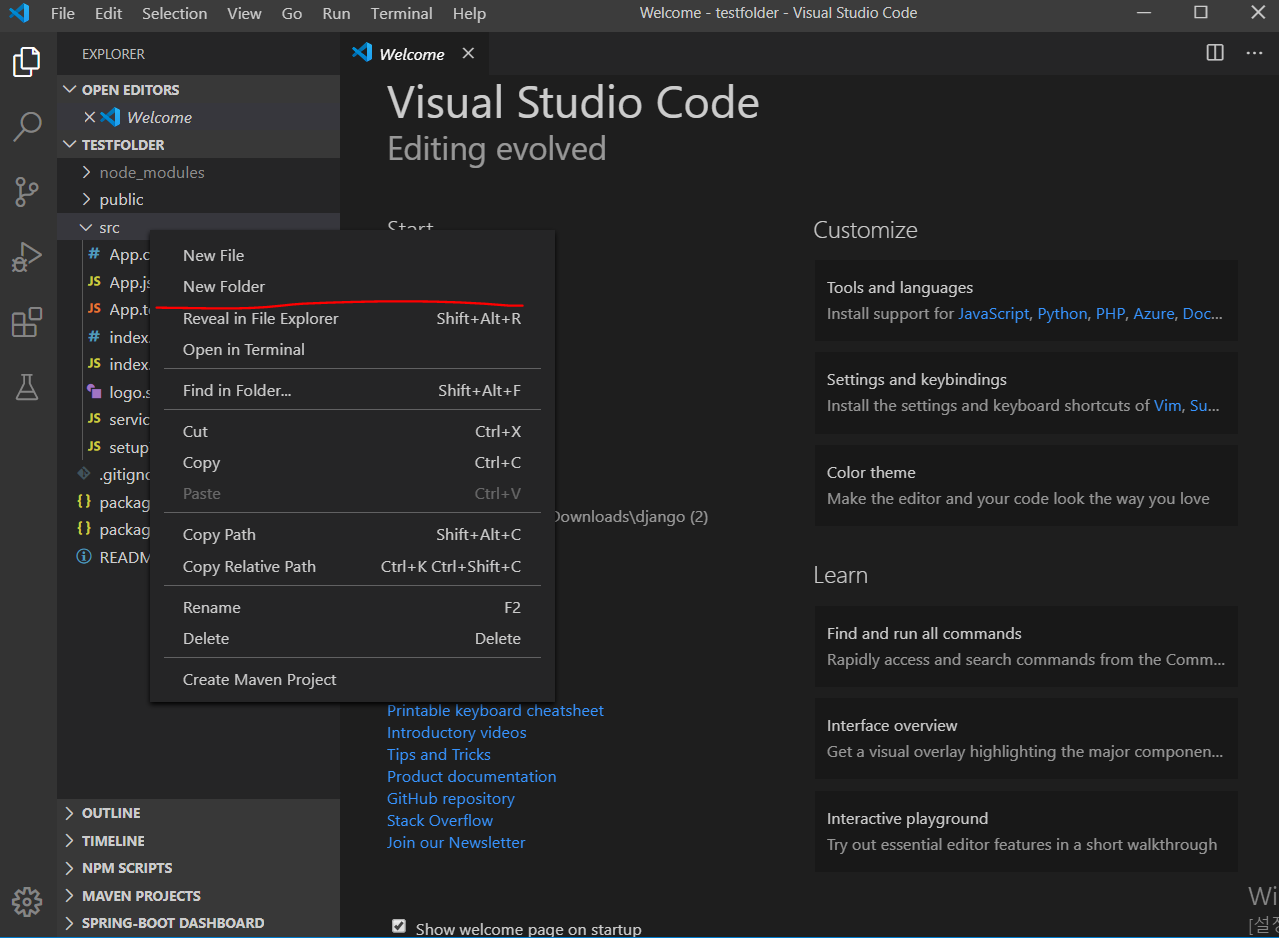This screenshot has width=1279, height=938.
Task: Collapse the TESTFOLDER section
Action: 198,144
